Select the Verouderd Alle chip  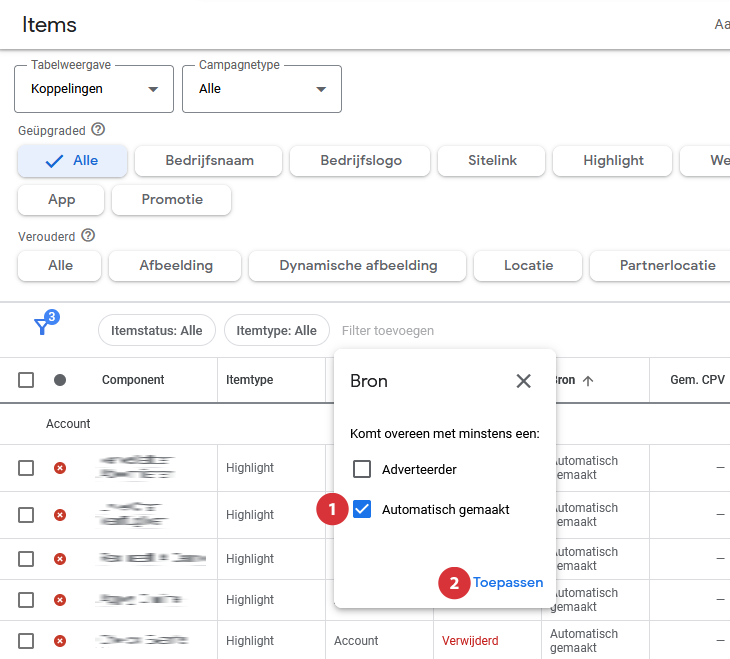(x=60, y=266)
